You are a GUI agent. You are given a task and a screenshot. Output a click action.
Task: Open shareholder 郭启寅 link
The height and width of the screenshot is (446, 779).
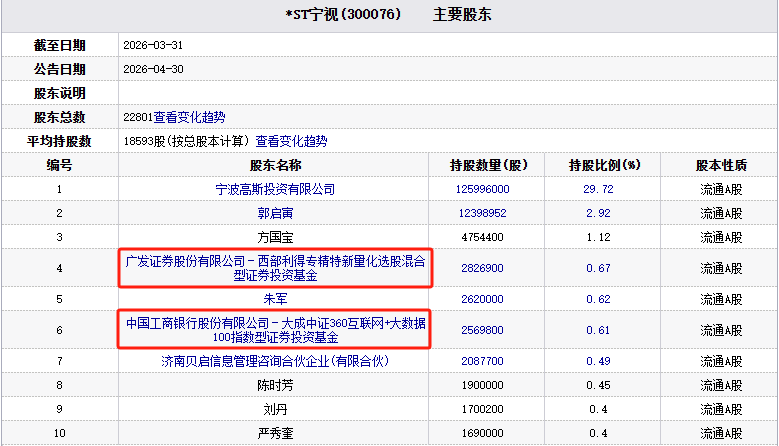[275, 213]
